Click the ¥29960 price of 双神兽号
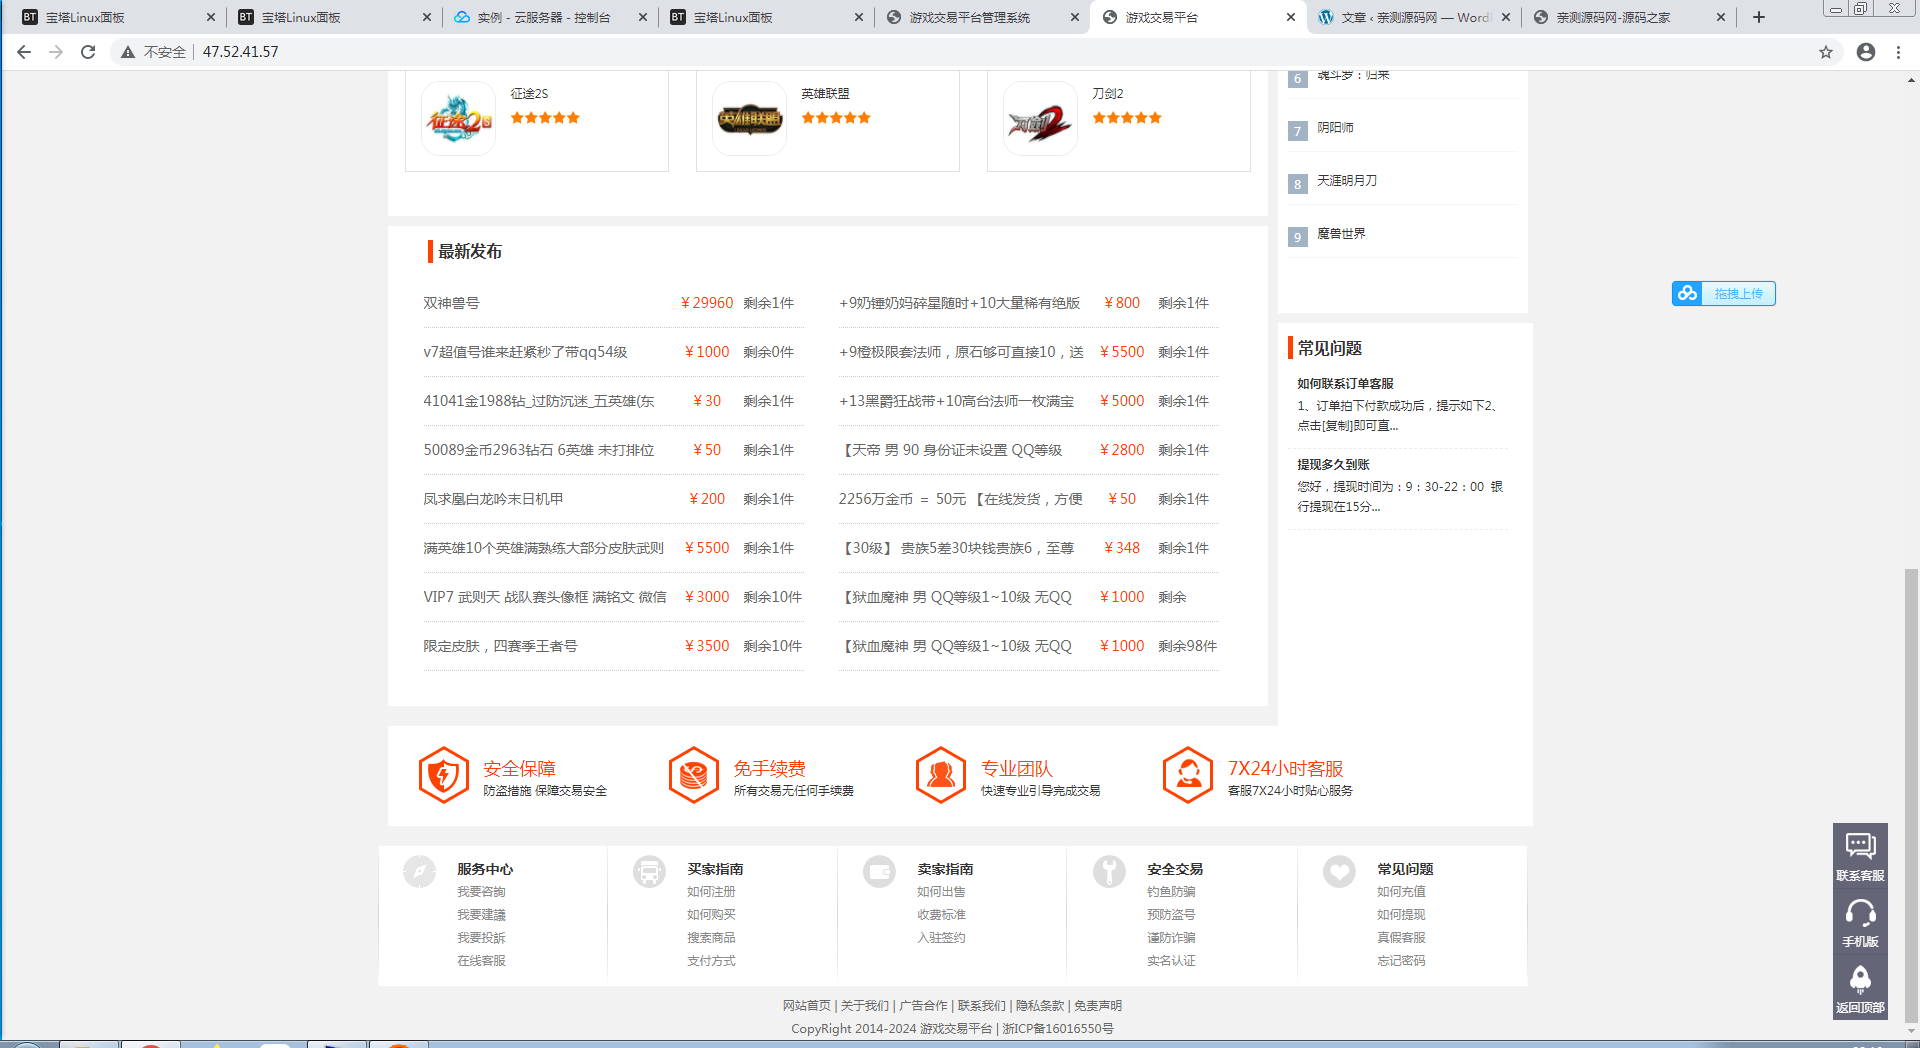 click(x=707, y=303)
